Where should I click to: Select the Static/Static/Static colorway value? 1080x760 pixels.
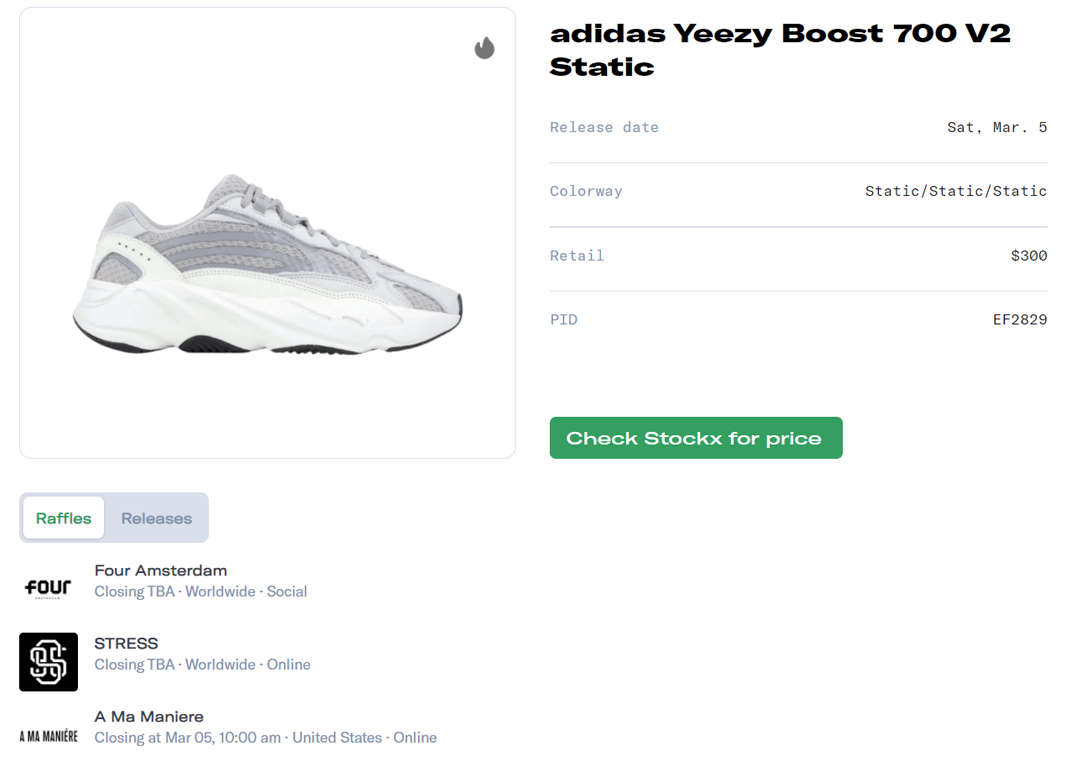pos(955,191)
